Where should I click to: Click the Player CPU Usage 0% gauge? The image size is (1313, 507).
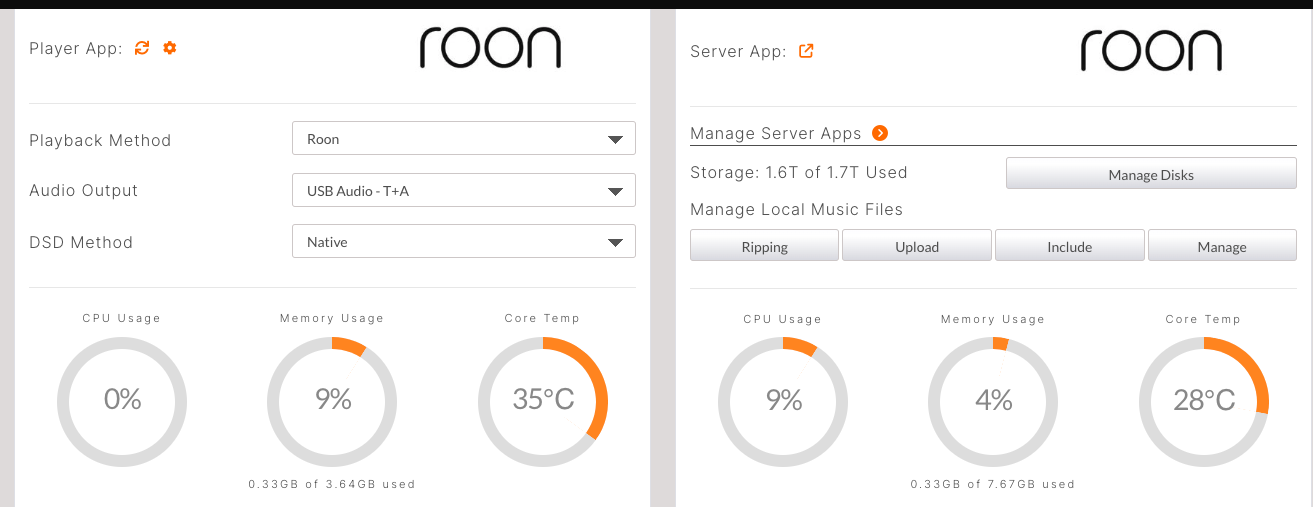click(122, 400)
